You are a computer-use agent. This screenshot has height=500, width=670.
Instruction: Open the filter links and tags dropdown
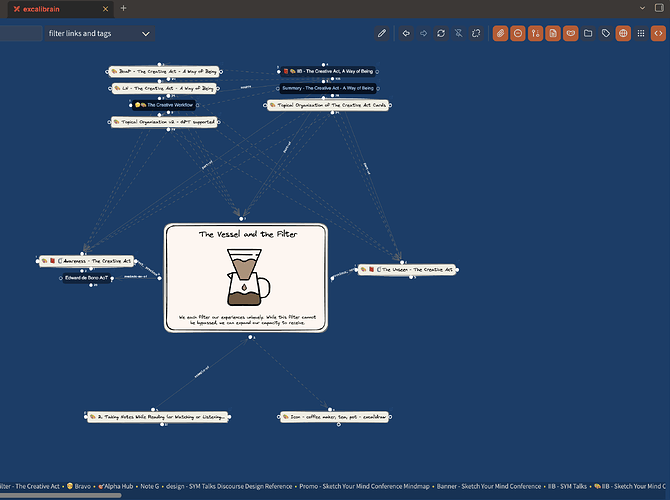pos(100,33)
